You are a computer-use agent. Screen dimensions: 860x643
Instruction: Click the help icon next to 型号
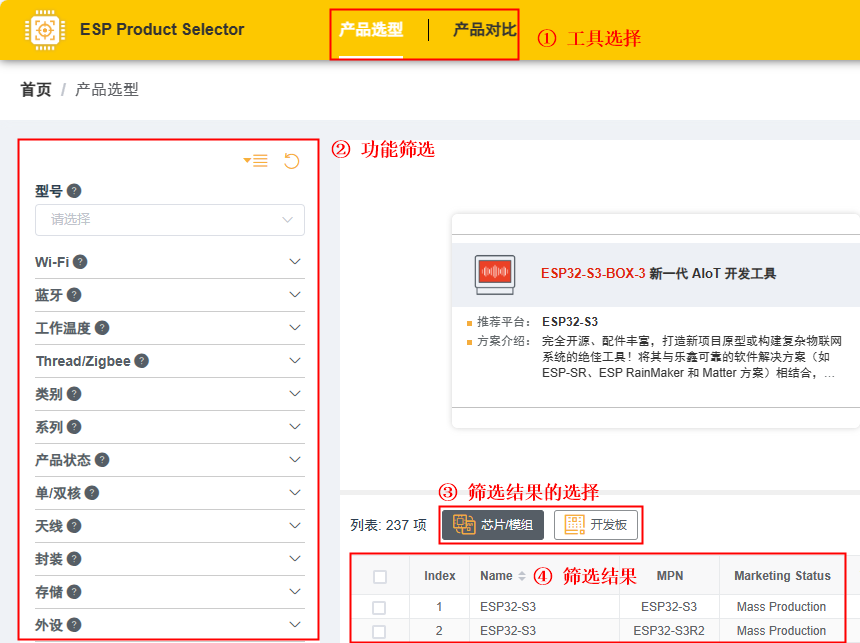(x=74, y=191)
